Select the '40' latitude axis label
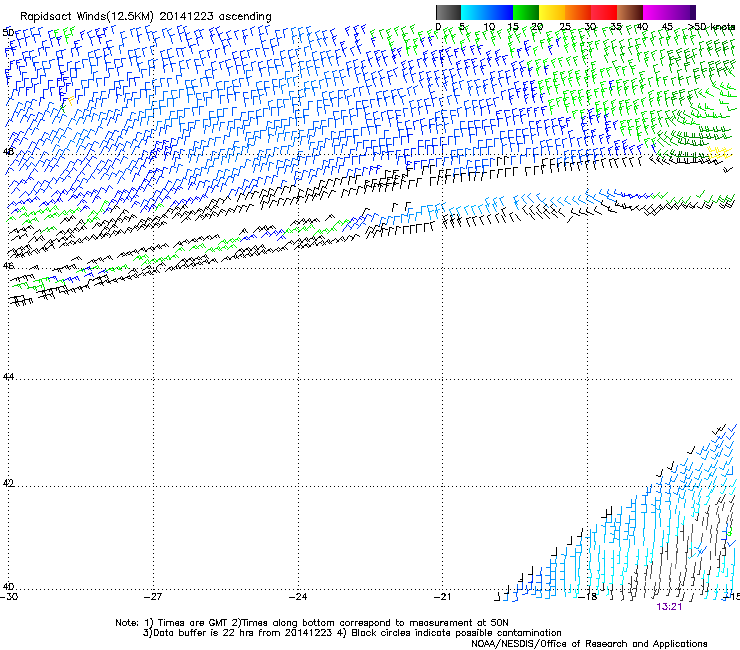The height and width of the screenshot is (650, 740). (x=8, y=586)
